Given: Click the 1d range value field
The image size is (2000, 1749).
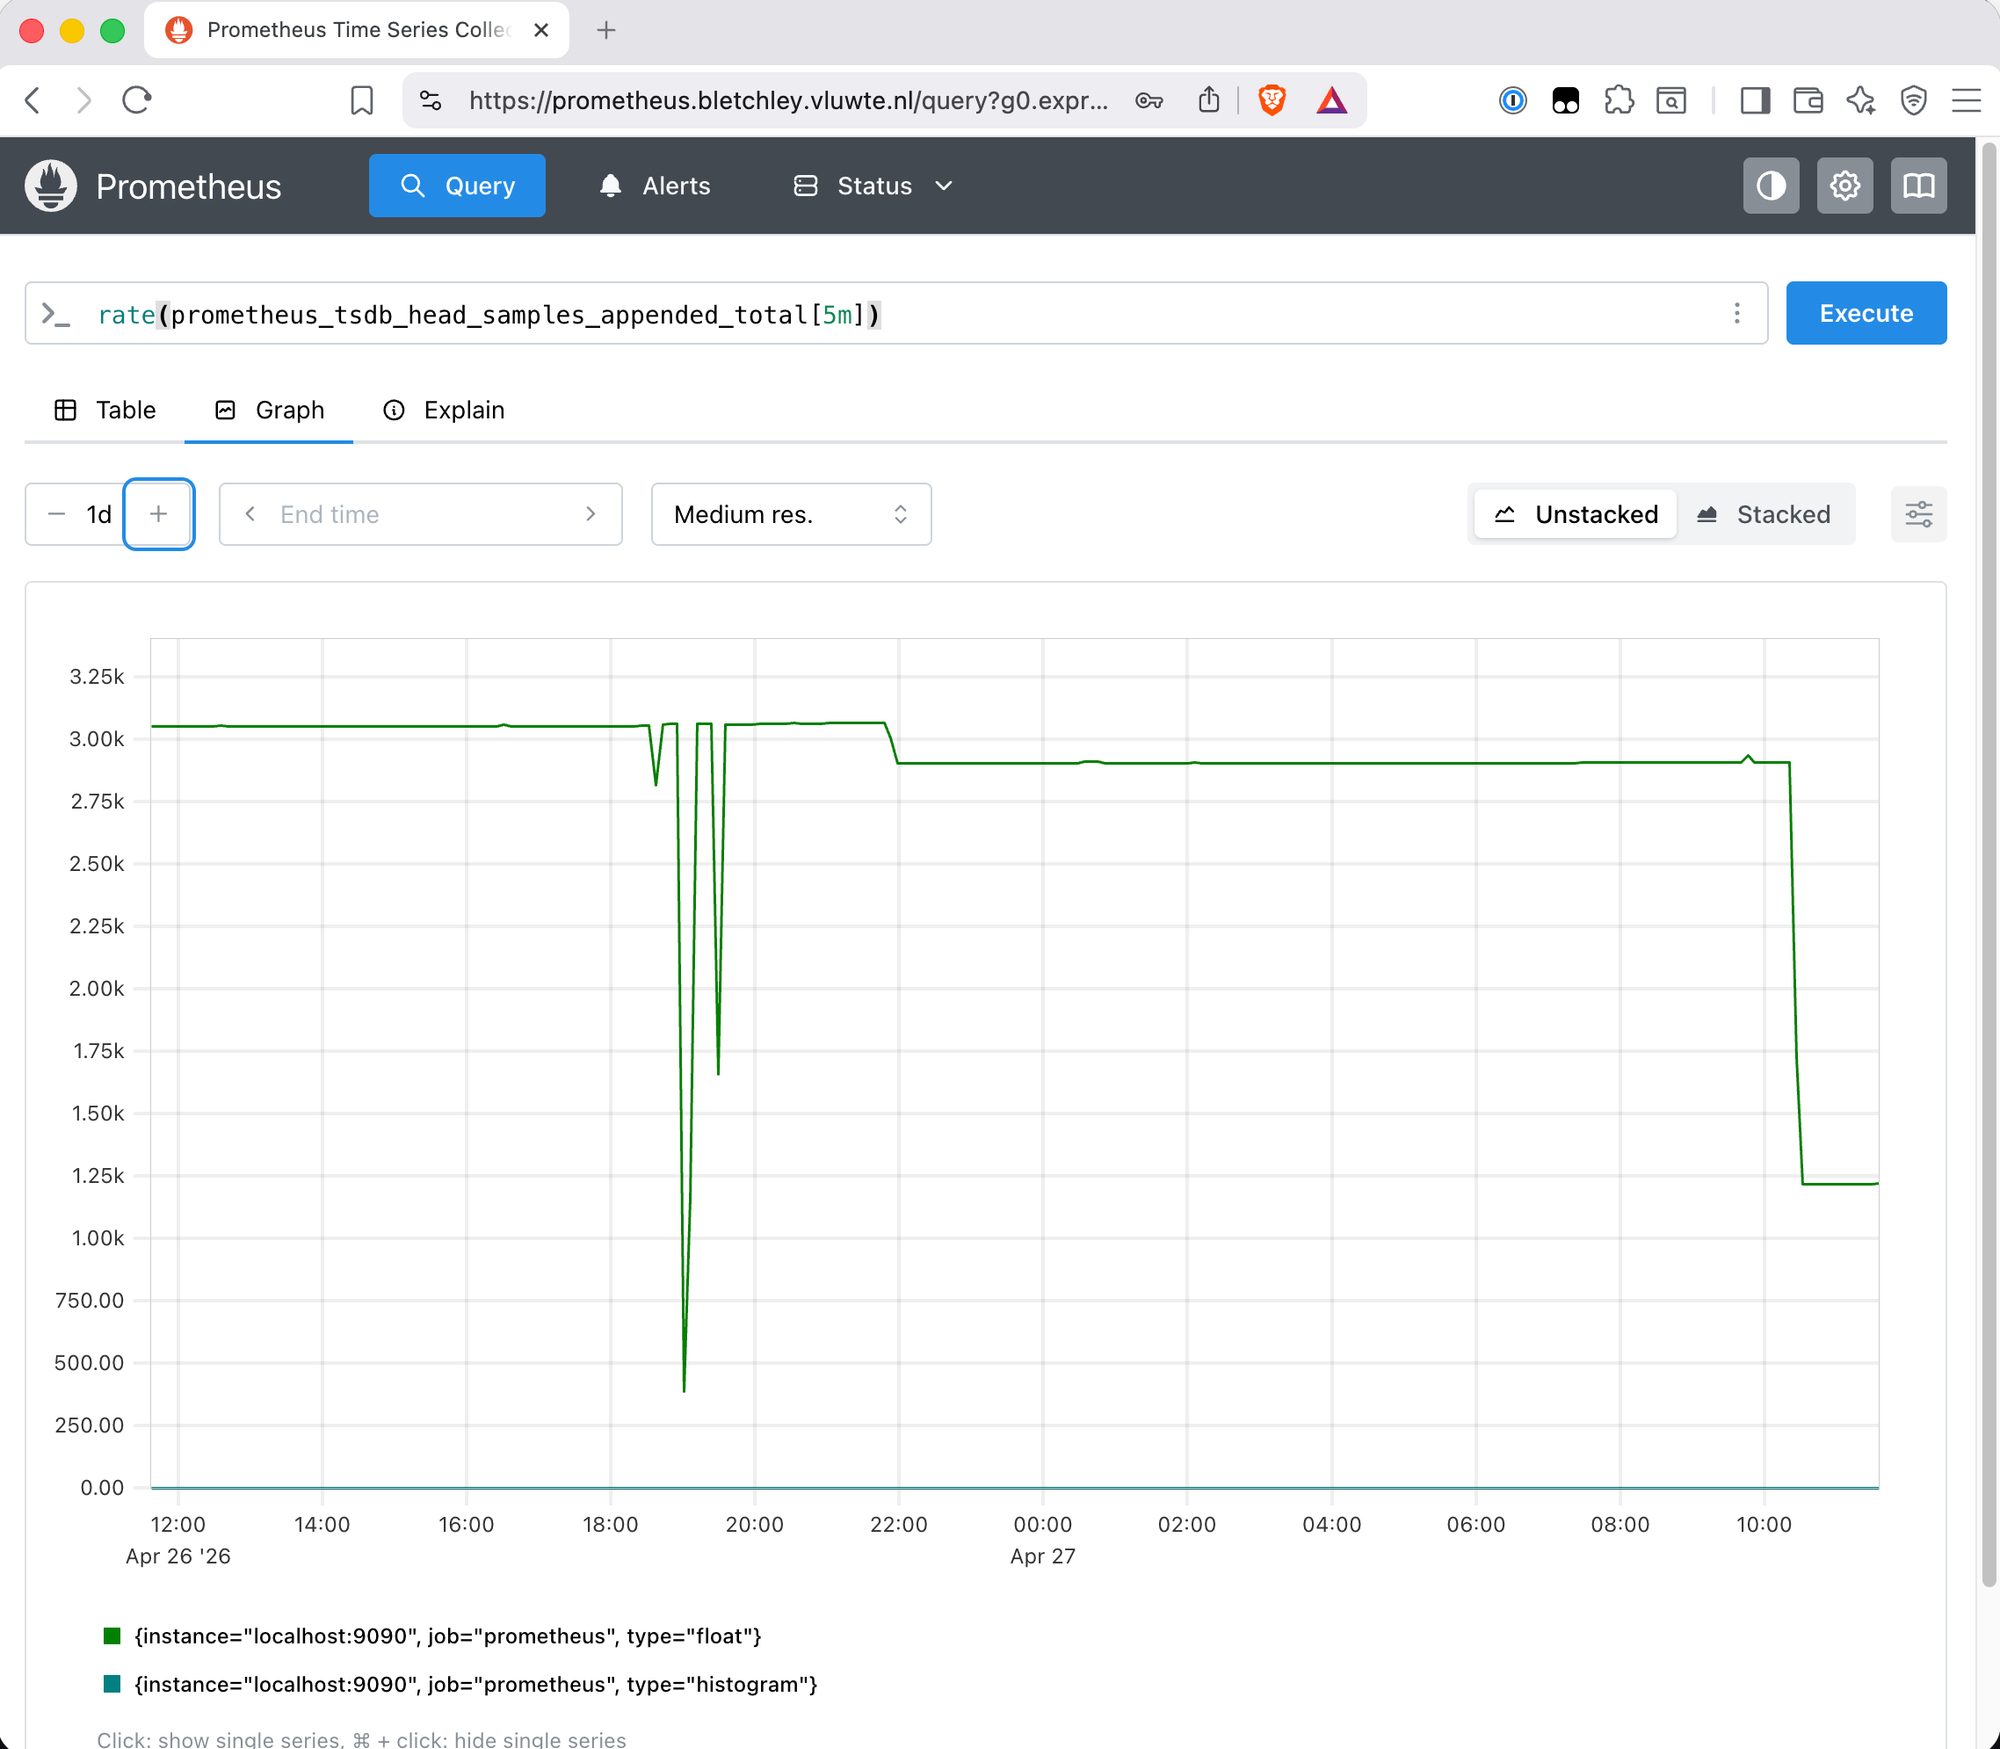Looking at the screenshot, I should (99, 514).
